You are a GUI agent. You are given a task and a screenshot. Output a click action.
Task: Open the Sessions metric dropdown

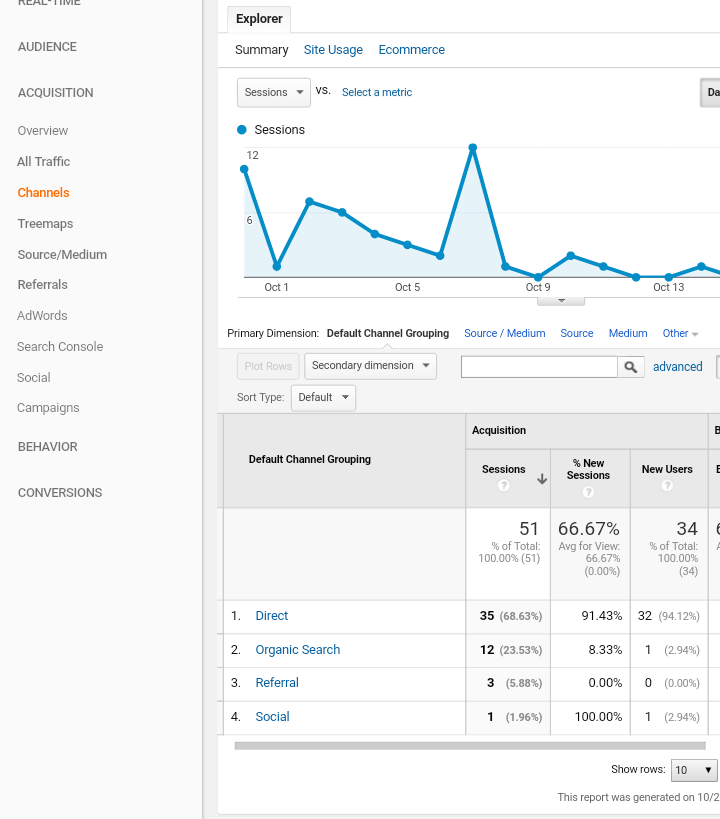click(273, 92)
